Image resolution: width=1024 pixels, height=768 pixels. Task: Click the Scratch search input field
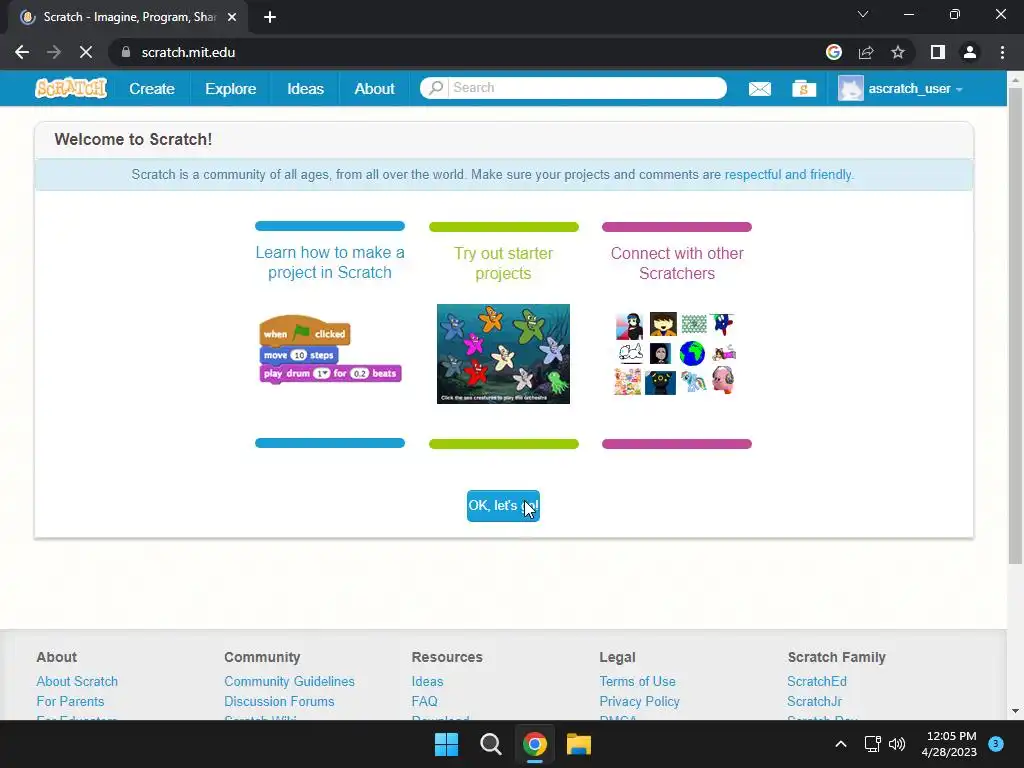pos(586,88)
